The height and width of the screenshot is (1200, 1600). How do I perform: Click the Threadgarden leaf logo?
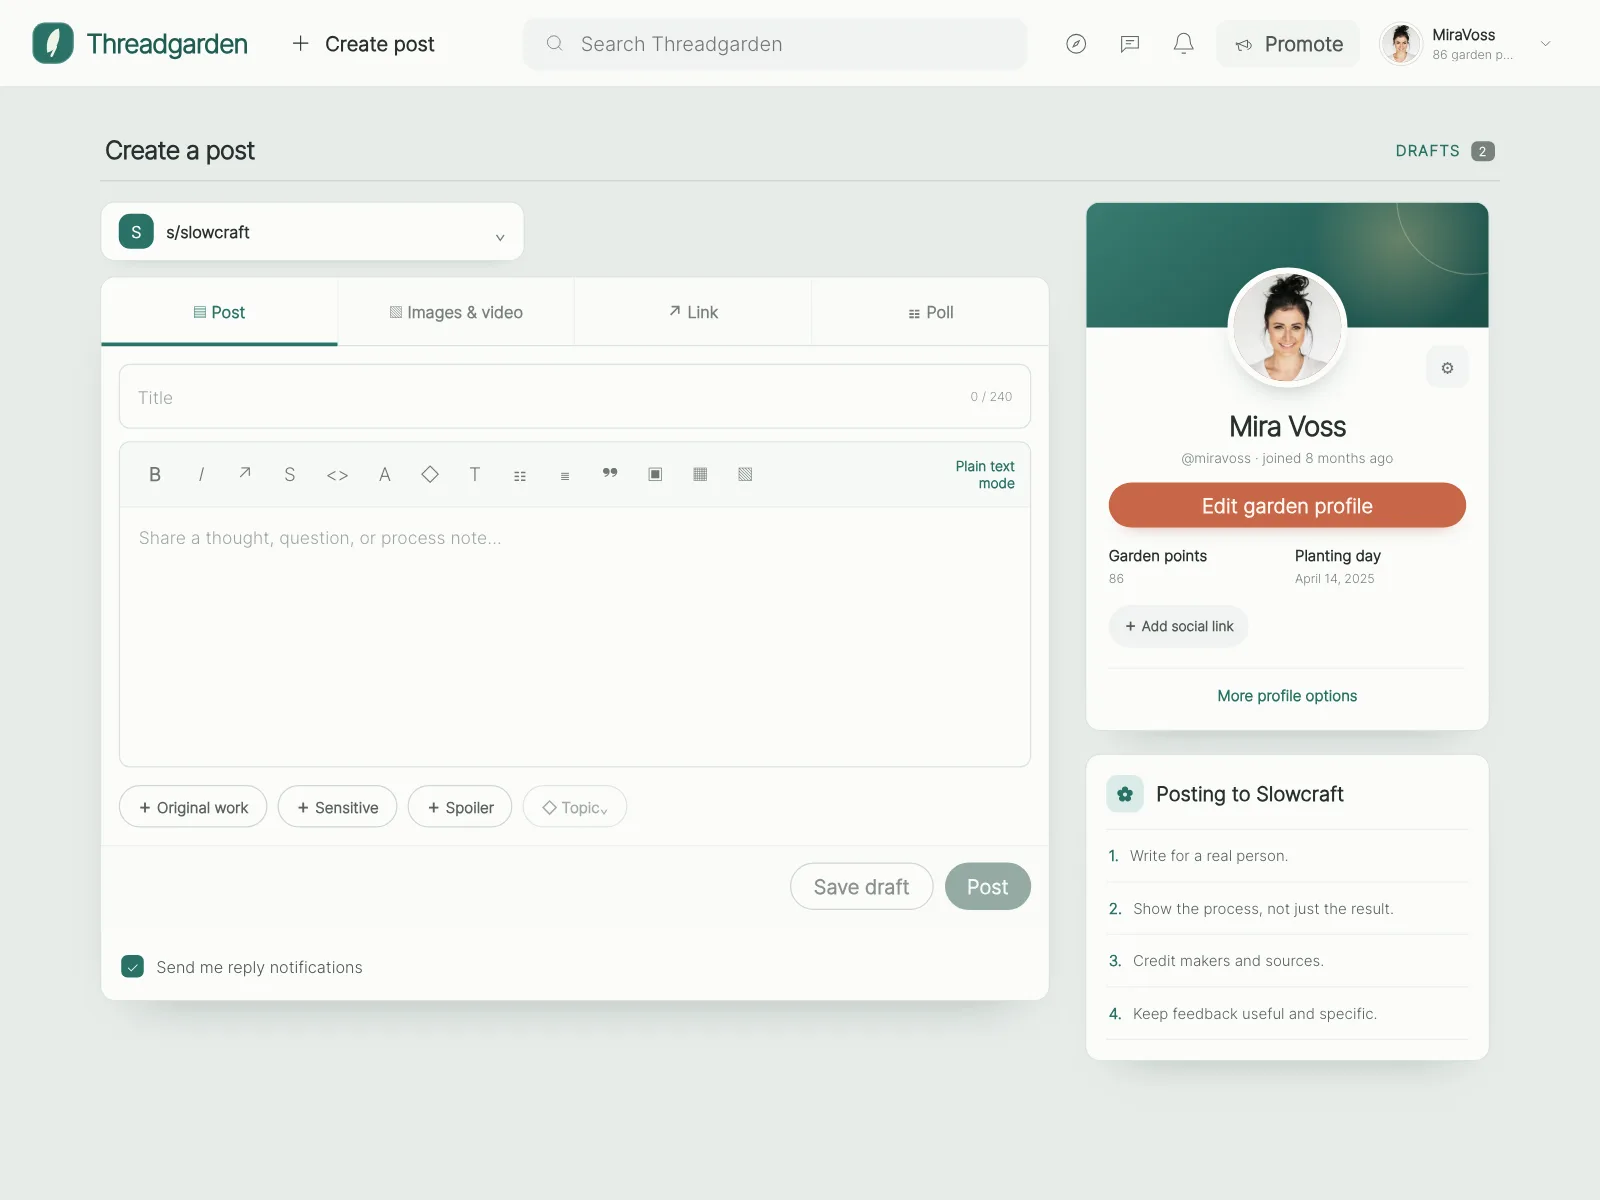pyautogui.click(x=53, y=43)
